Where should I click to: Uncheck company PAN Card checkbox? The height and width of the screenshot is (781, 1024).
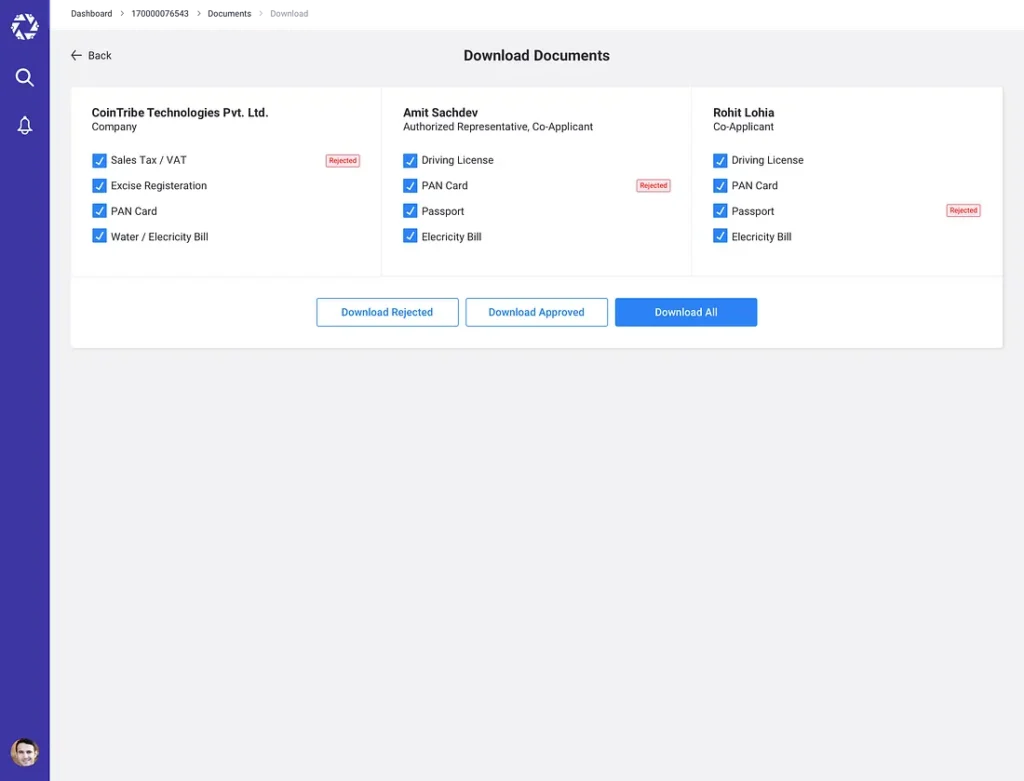pos(99,211)
